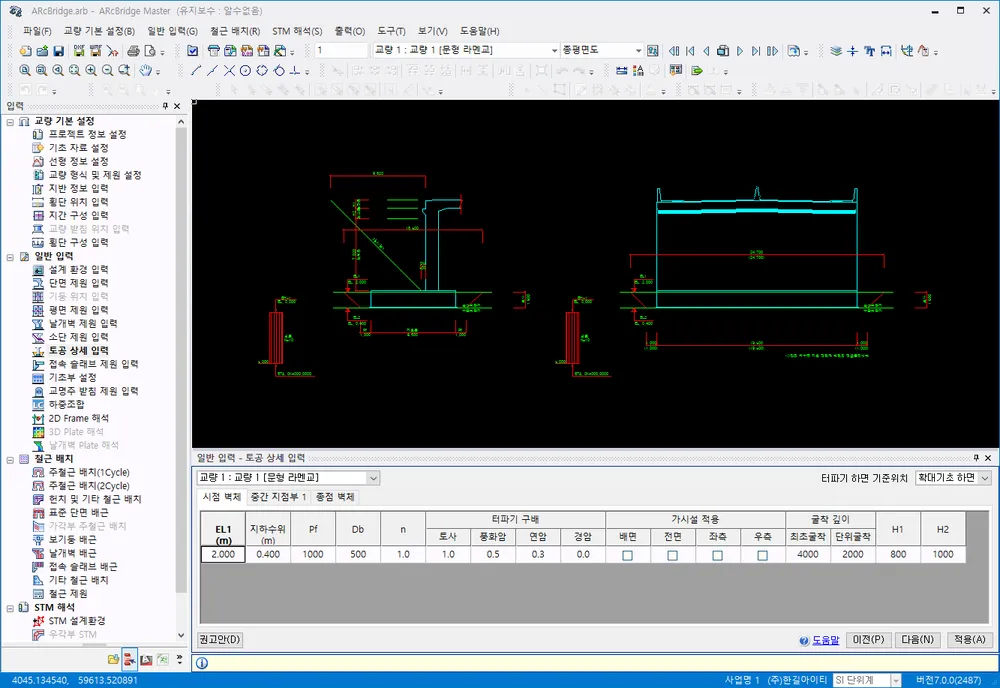Click the 최초굴착 cell 4000
This screenshot has height=688, width=1000.
807,554
